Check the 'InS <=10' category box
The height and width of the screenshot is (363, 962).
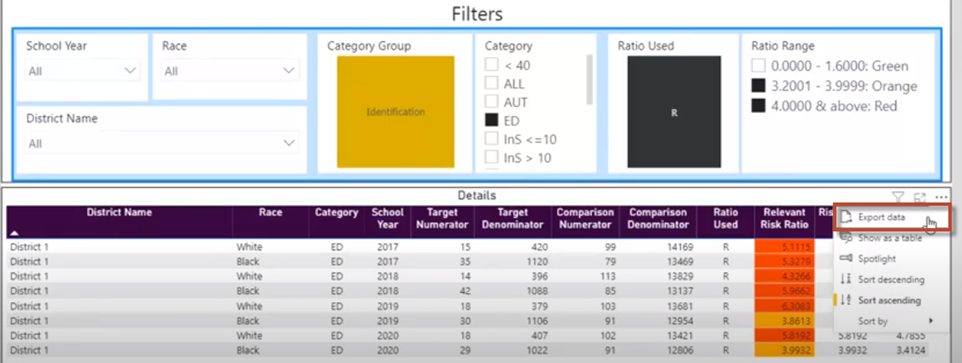tap(491, 139)
